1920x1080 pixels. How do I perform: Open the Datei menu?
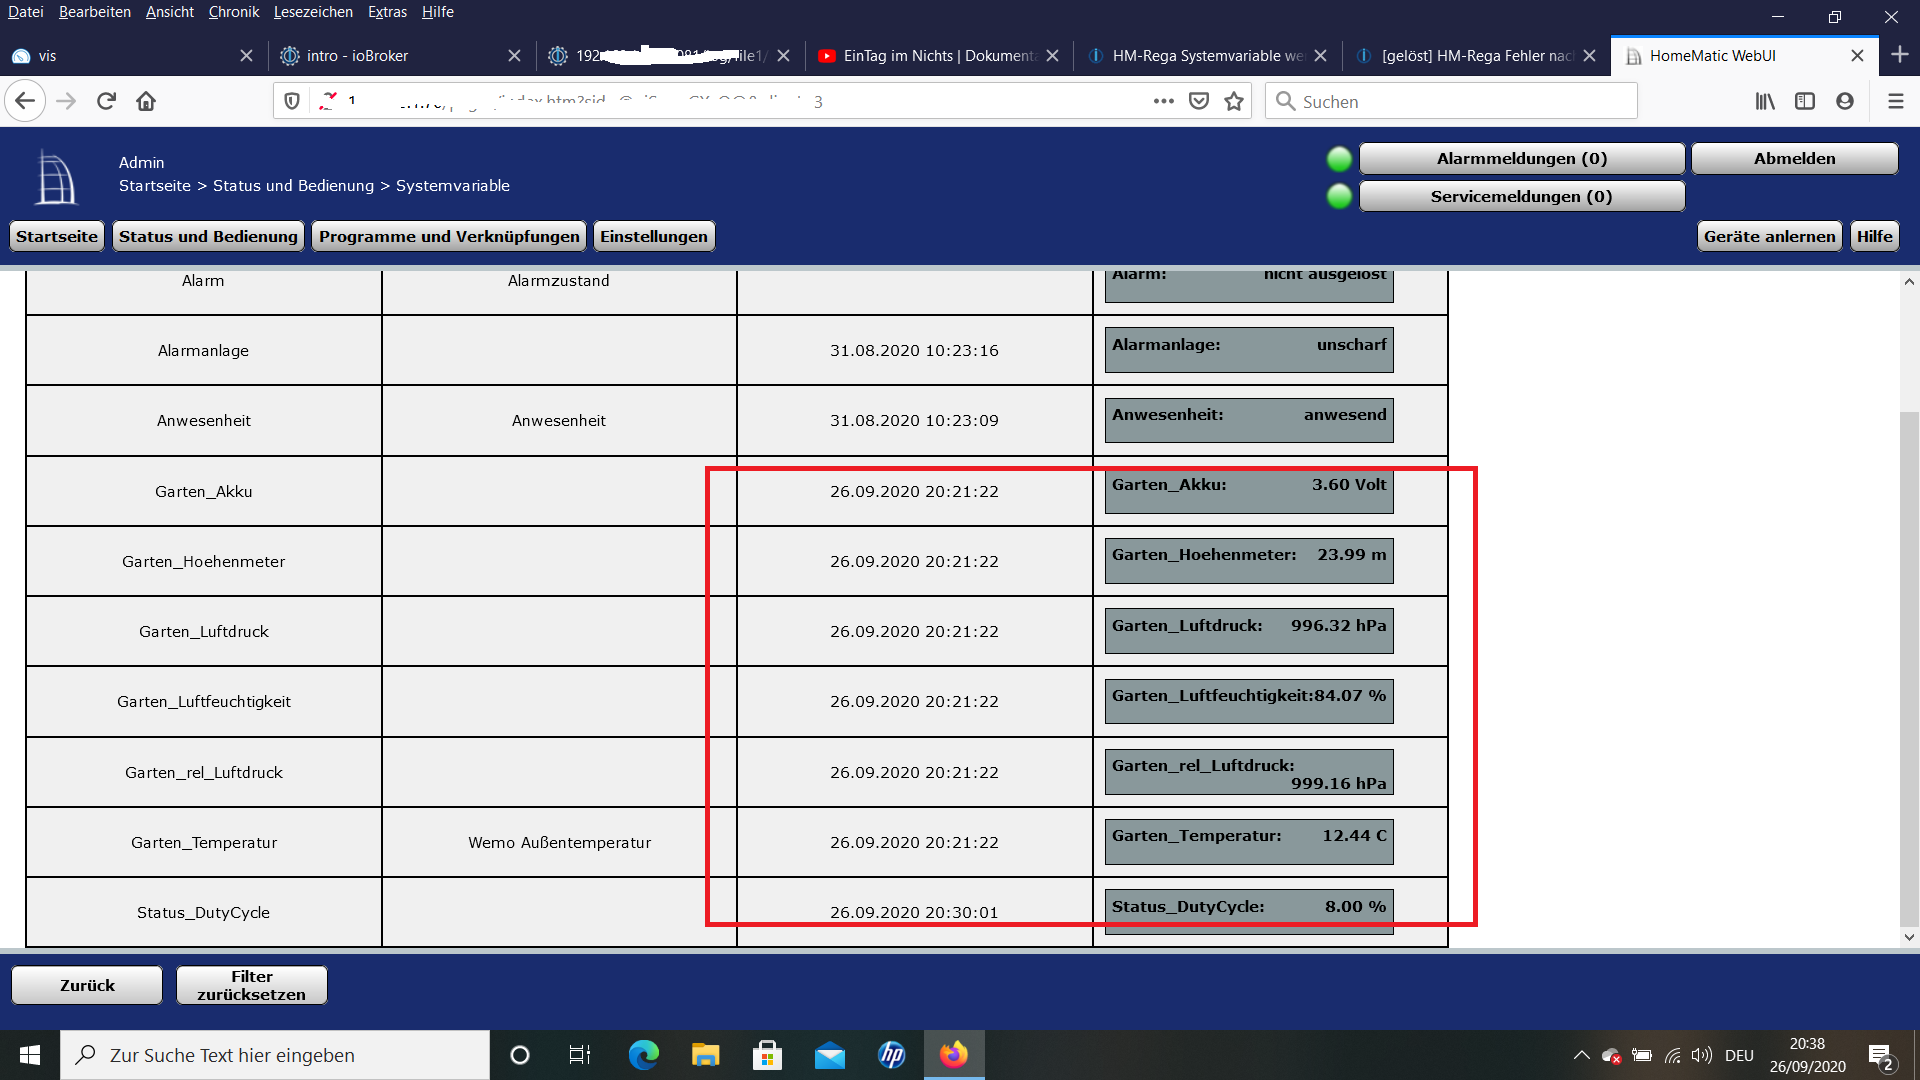(x=26, y=12)
